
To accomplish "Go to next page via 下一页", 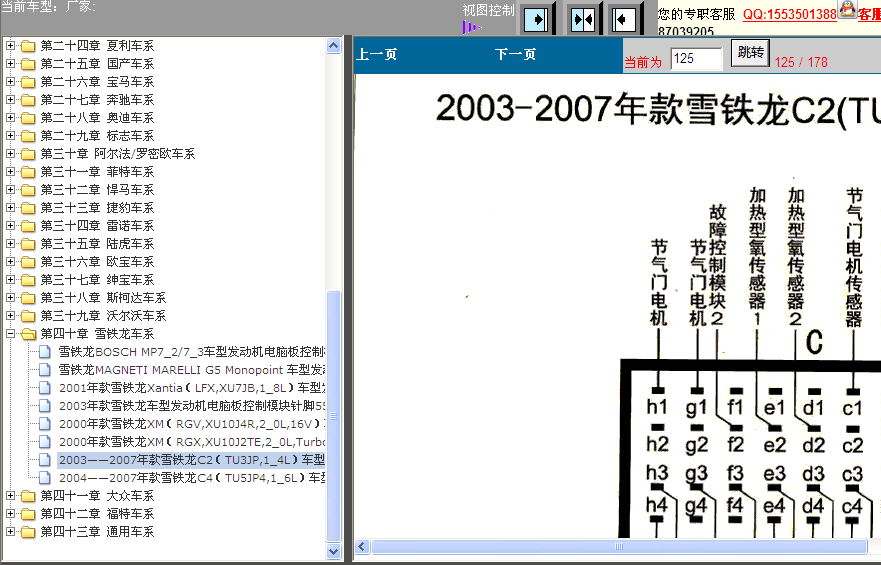I will click(x=515, y=54).
